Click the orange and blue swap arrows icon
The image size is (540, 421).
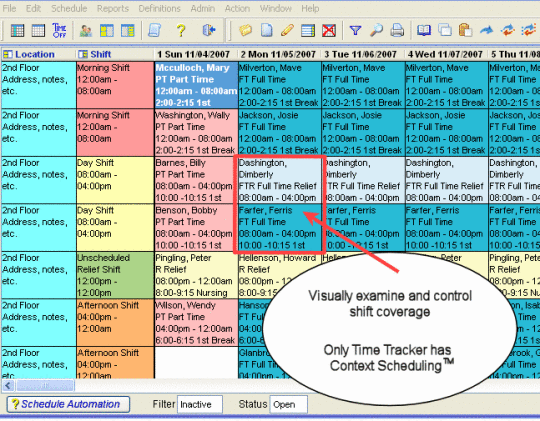(x=507, y=30)
